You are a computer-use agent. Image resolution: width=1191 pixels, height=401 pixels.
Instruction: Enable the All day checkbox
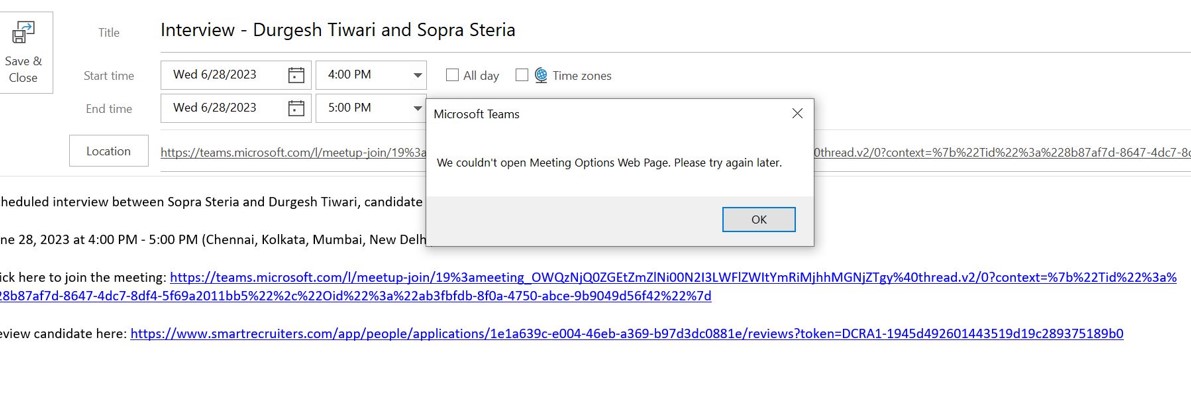coord(453,75)
